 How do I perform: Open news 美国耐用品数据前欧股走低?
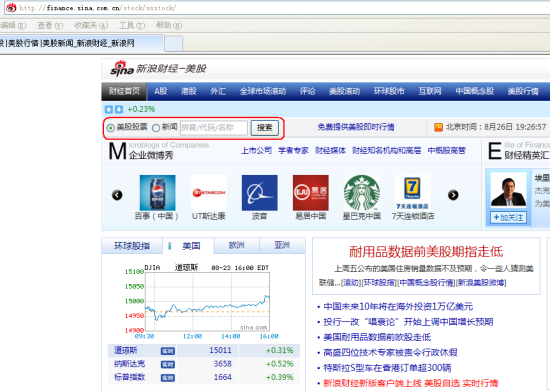pos(377,337)
